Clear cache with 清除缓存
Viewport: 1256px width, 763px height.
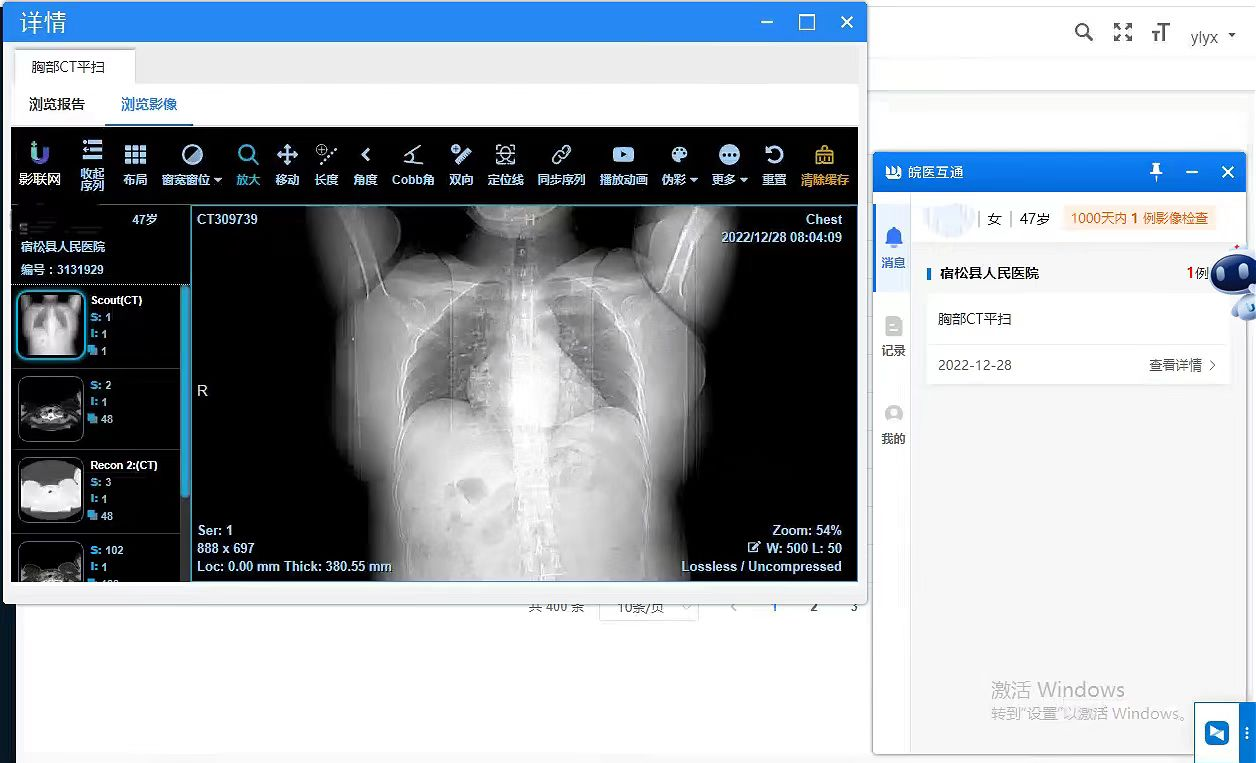coord(824,165)
